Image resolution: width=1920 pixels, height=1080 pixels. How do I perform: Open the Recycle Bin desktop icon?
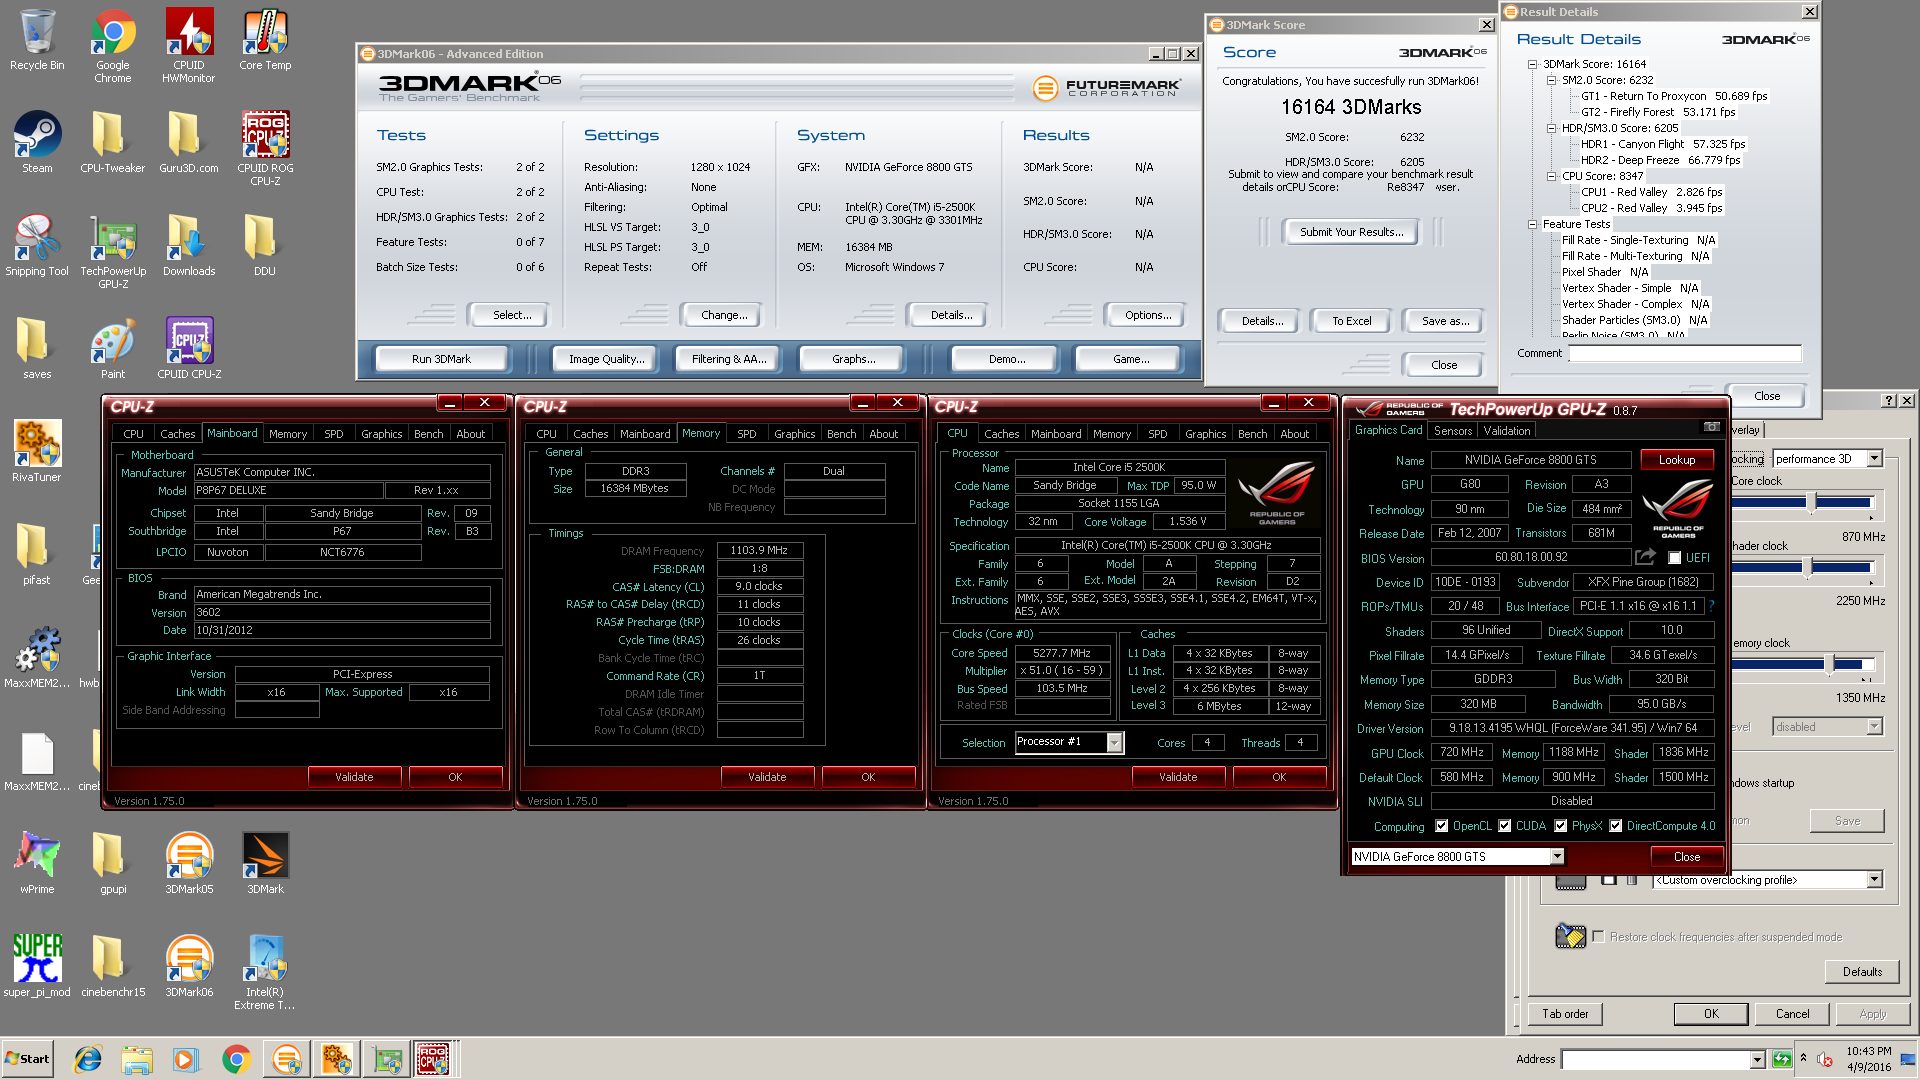coord(37,40)
